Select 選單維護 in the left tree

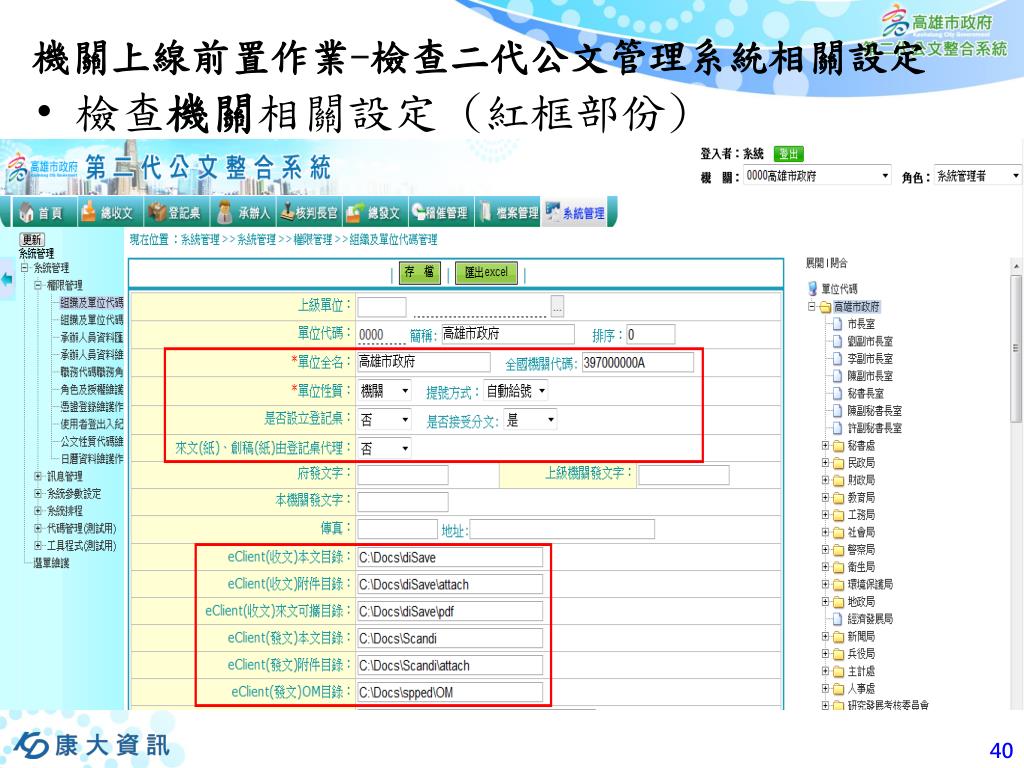click(x=52, y=563)
